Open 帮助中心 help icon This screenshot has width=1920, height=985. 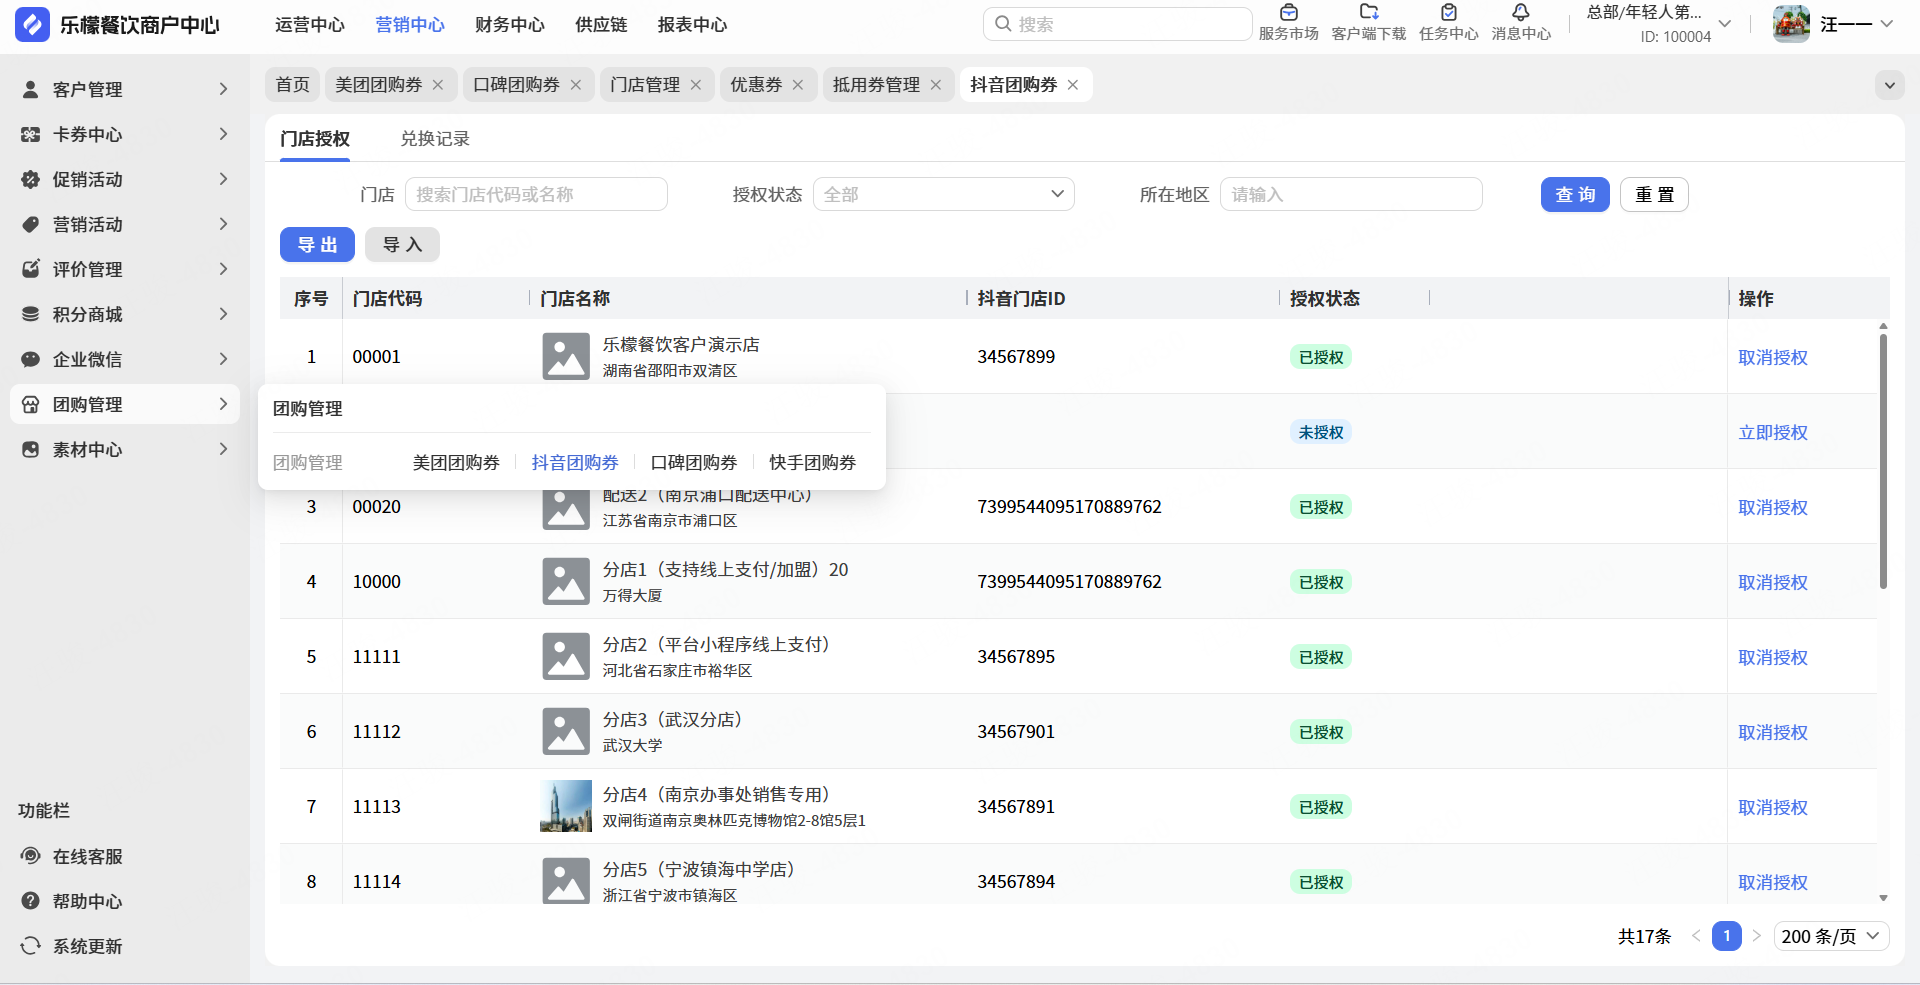(x=31, y=901)
